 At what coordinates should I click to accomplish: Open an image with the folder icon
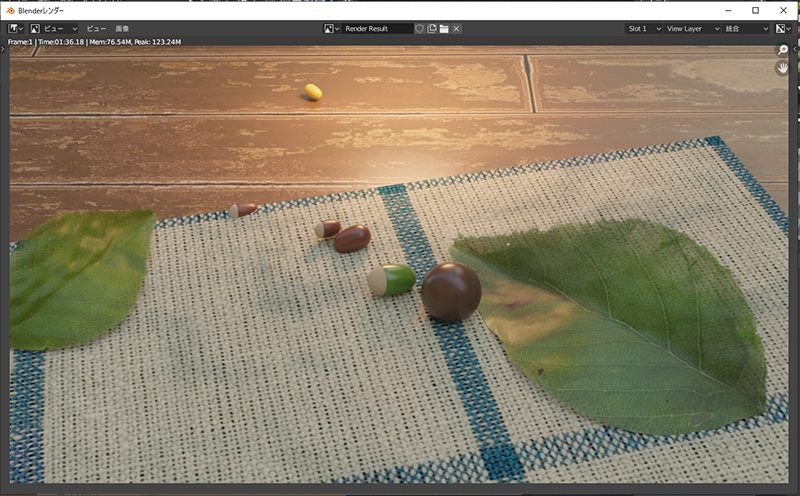click(444, 29)
